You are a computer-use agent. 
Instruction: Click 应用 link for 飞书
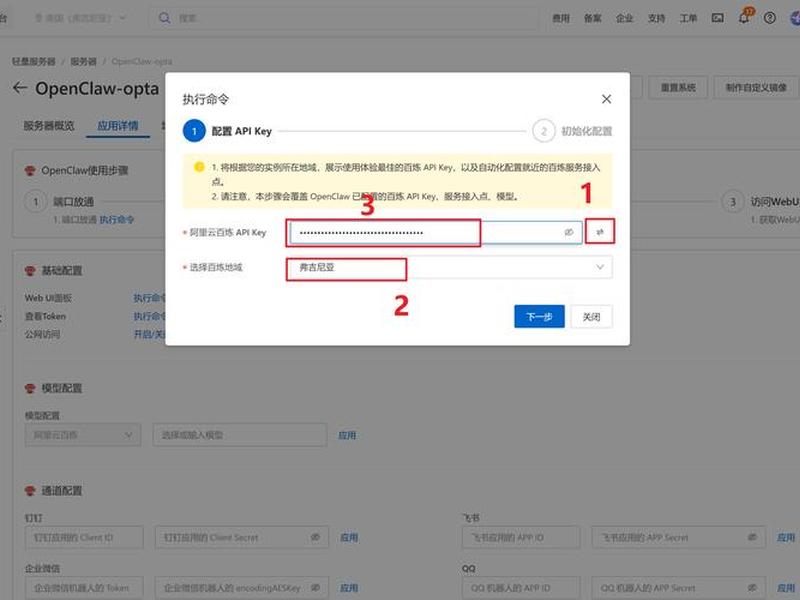786,537
